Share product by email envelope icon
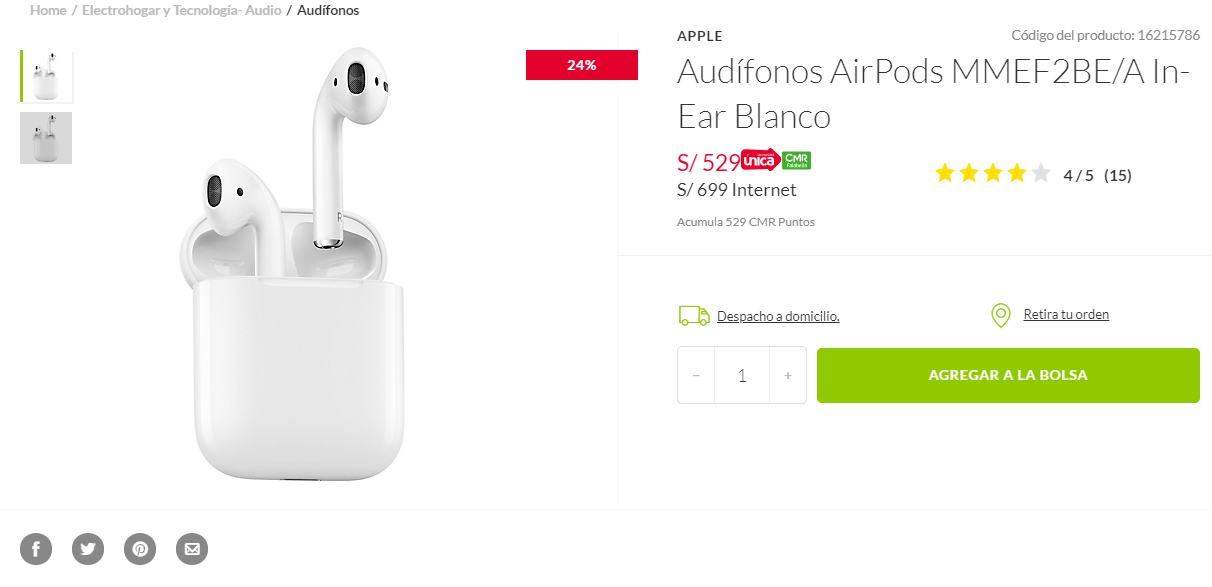The width and height of the screenshot is (1212, 587). (x=192, y=548)
